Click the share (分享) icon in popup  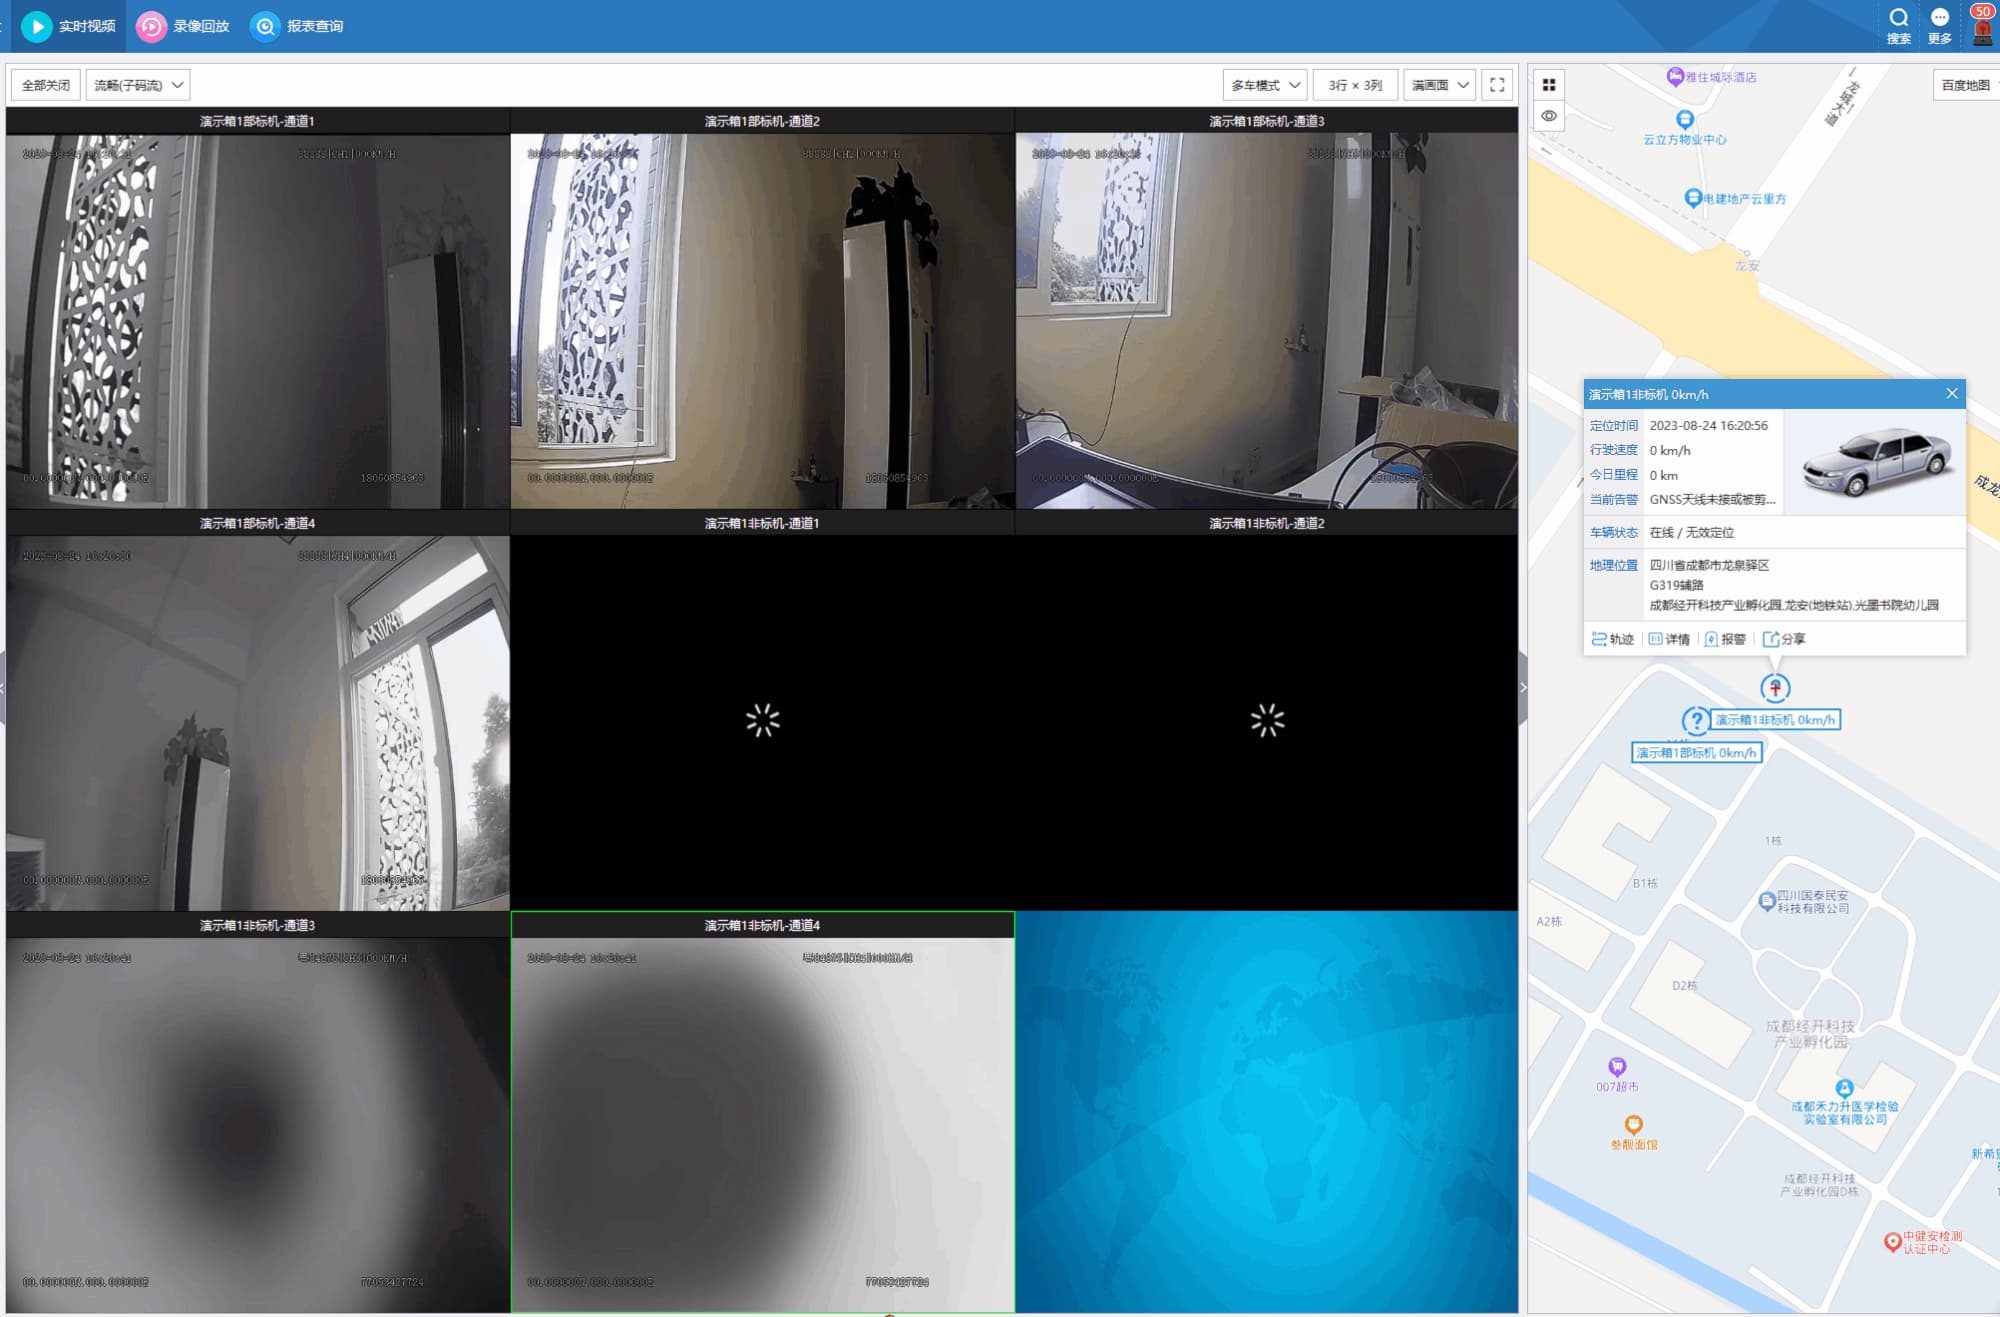click(x=1770, y=639)
